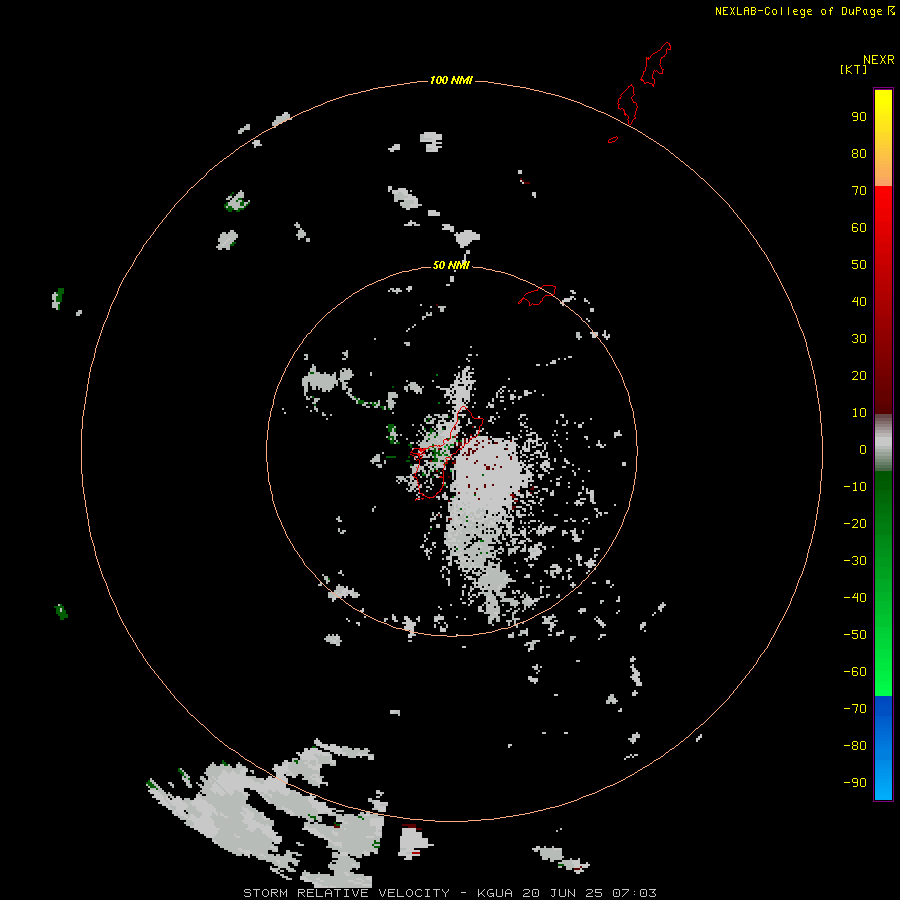Click the -50 value on velocity scale

(x=855, y=635)
